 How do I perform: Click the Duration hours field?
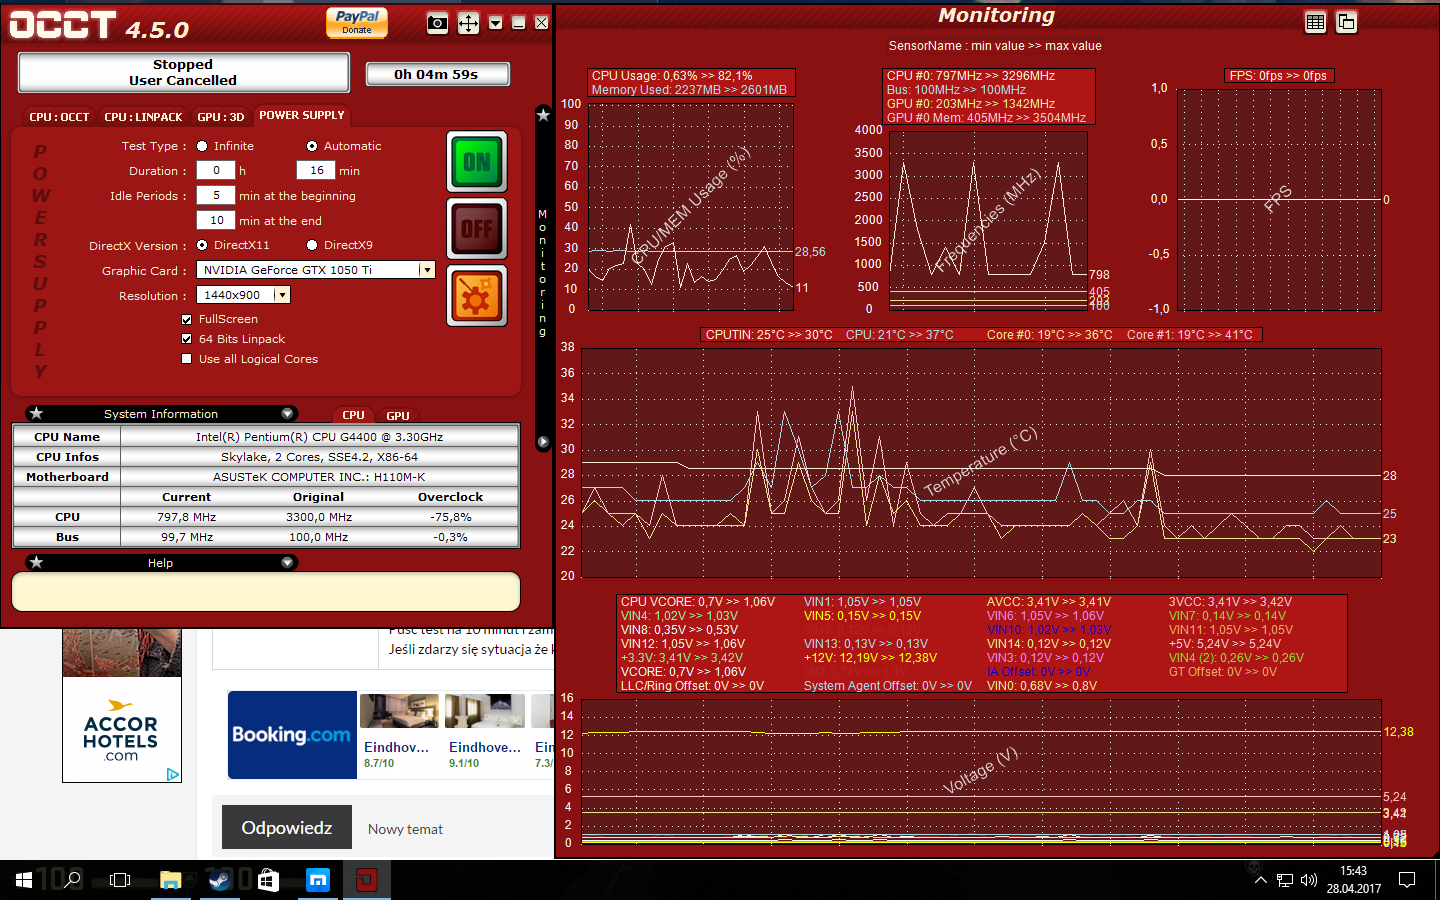click(216, 170)
